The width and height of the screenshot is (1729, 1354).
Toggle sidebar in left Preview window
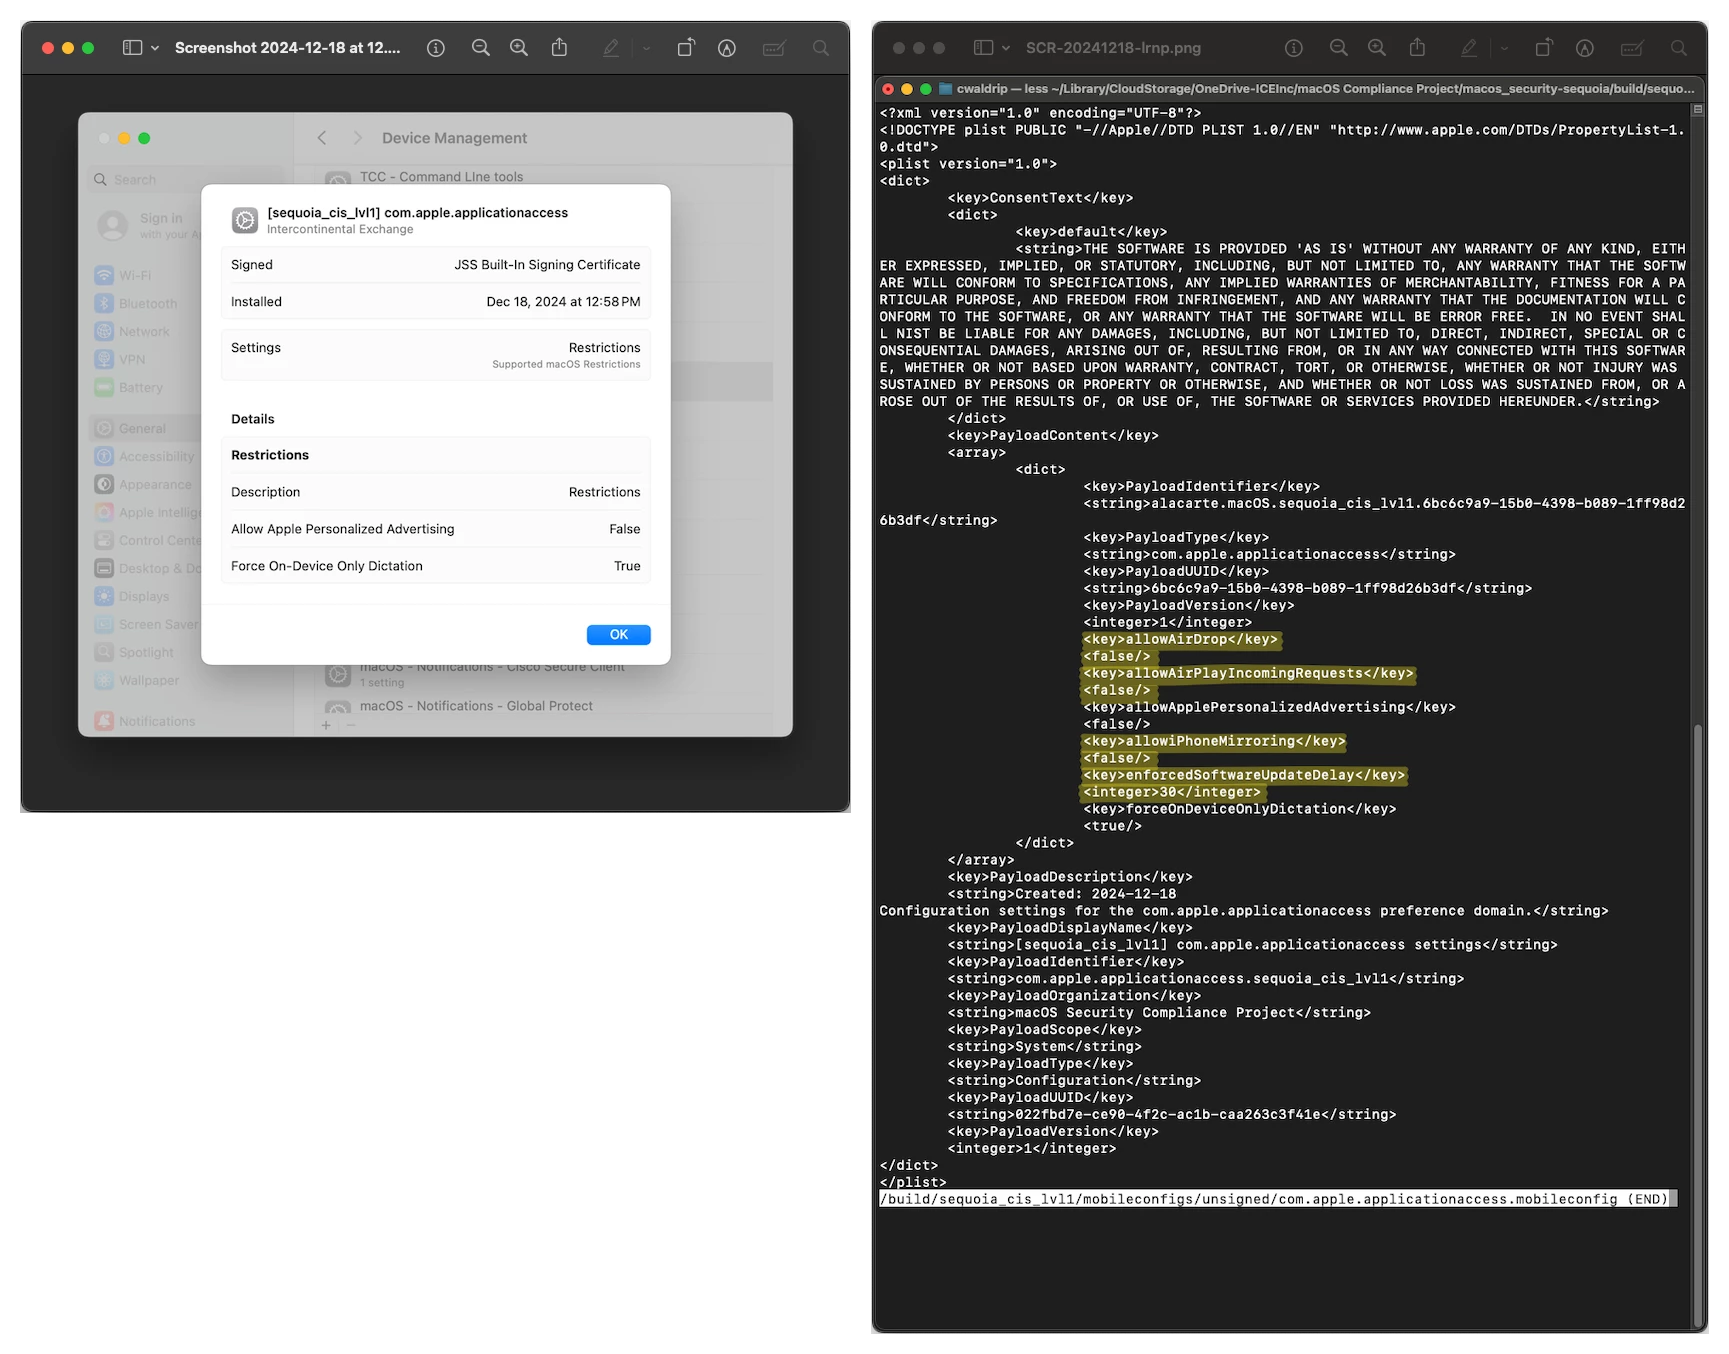[132, 48]
